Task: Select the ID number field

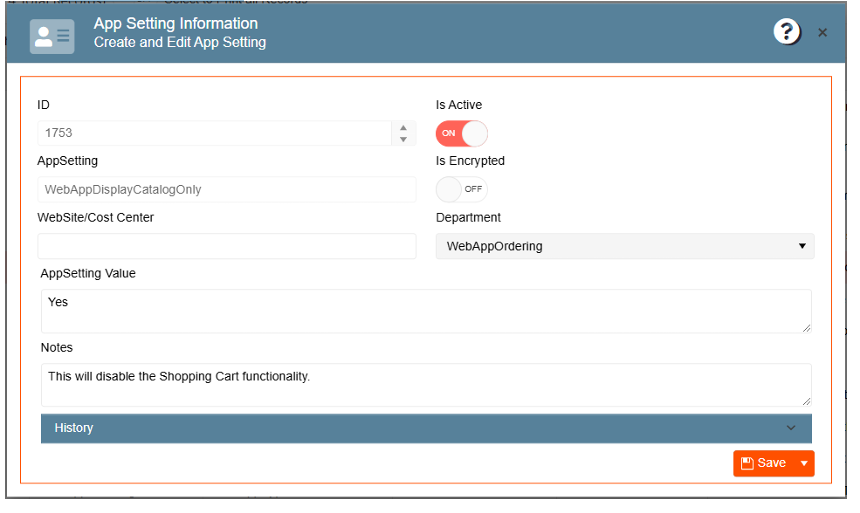Action: pos(215,133)
